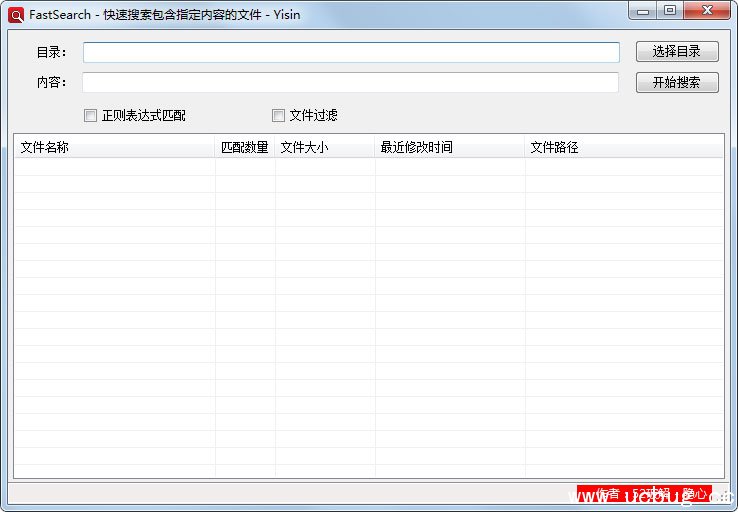The width and height of the screenshot is (738, 512).
Task: Enable the 正则表达式匹配 checkbox
Action: point(91,115)
